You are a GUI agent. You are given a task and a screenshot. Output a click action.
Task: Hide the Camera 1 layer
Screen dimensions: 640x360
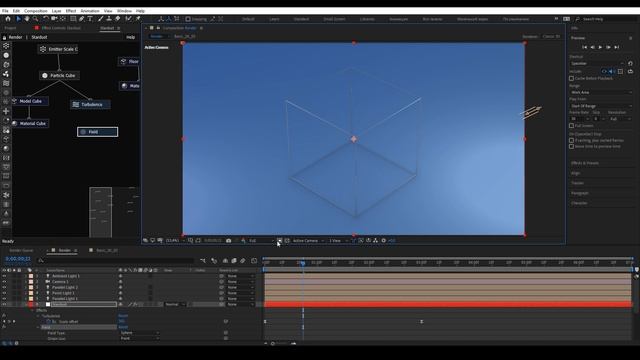pos(4,282)
